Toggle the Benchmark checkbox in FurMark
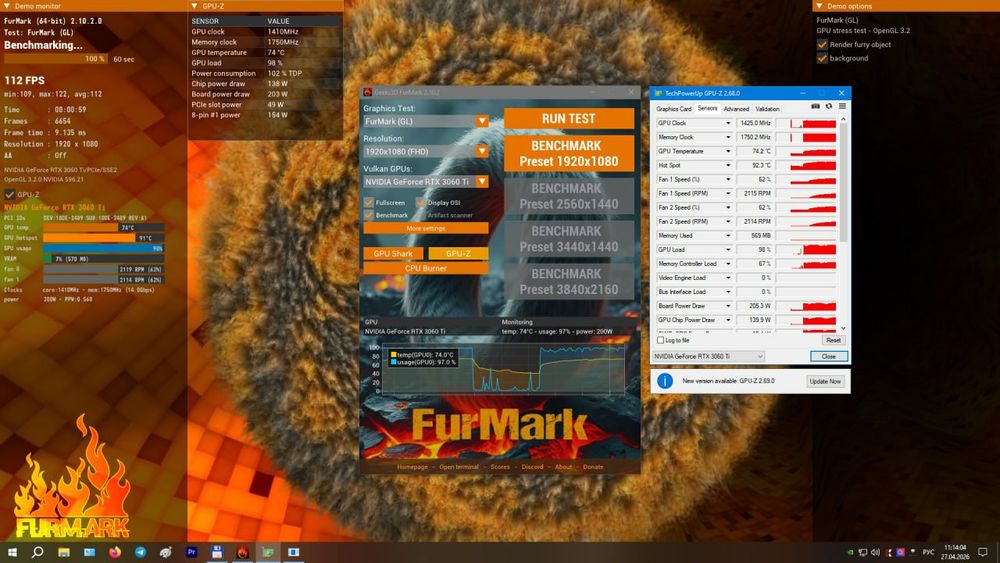This screenshot has width=1000, height=563. pos(369,215)
